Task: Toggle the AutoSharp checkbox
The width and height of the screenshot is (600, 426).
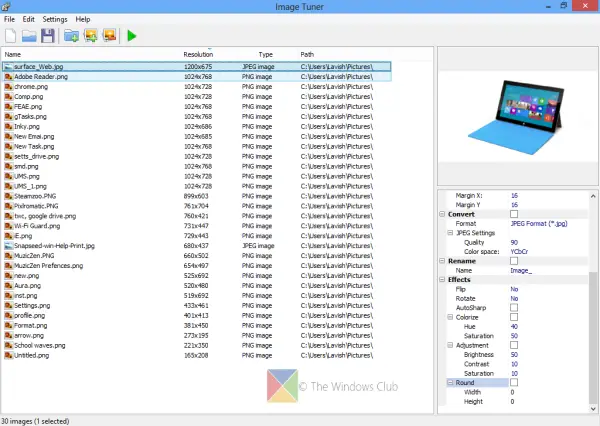Action: [x=514, y=308]
